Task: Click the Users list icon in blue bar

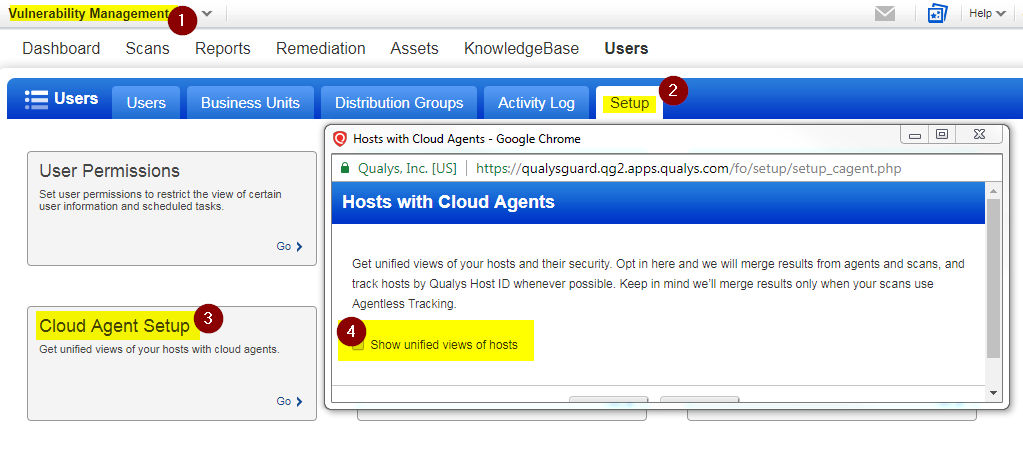Action: (x=36, y=99)
